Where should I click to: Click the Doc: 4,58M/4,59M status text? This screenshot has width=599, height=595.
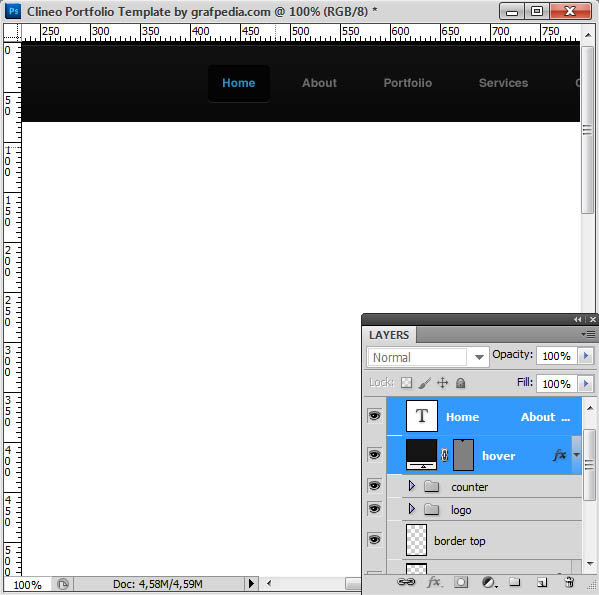[x=157, y=584]
